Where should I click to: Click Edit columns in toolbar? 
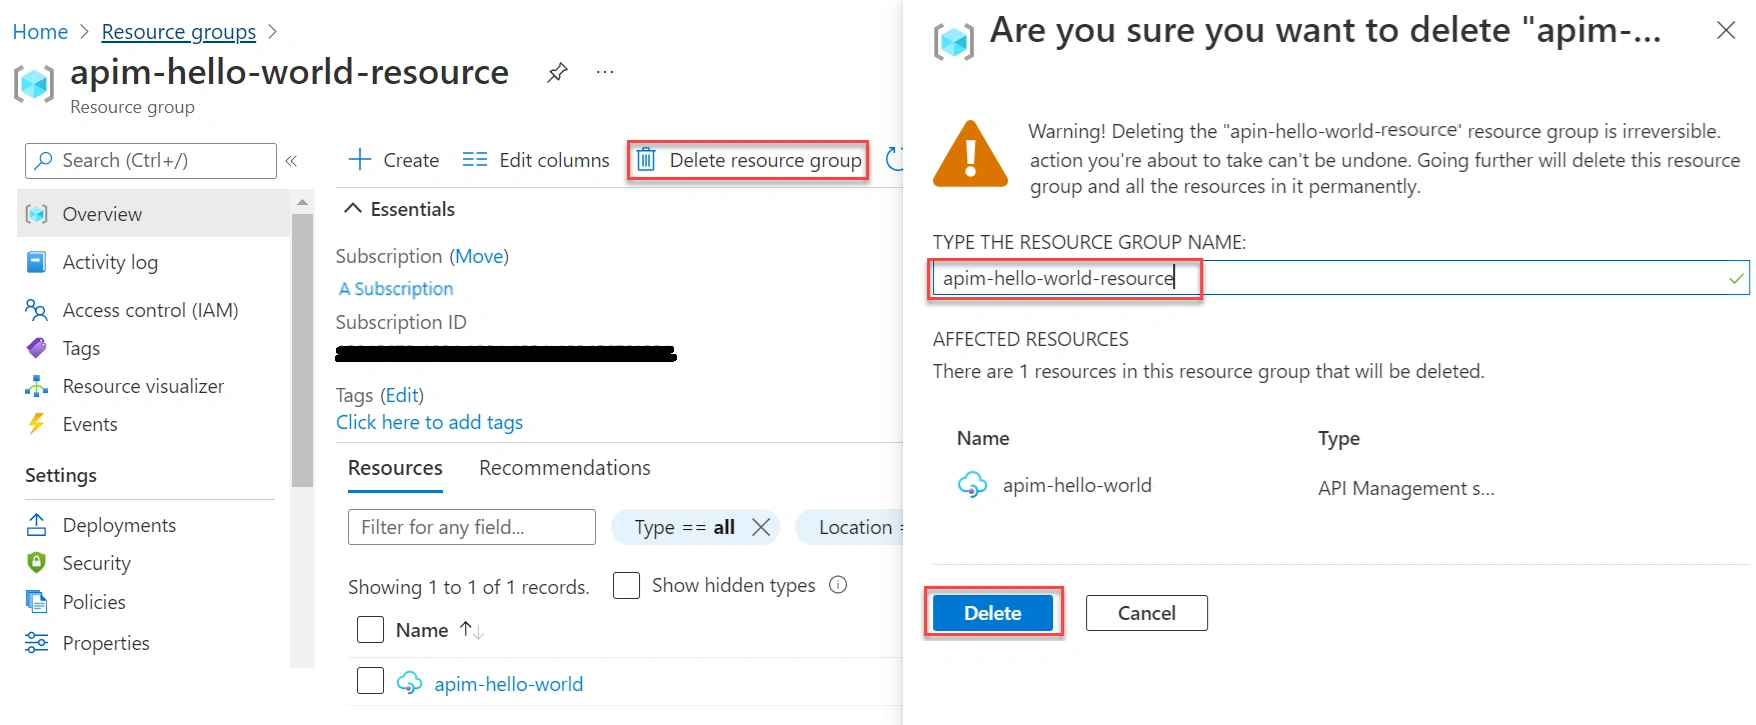[x=536, y=160]
